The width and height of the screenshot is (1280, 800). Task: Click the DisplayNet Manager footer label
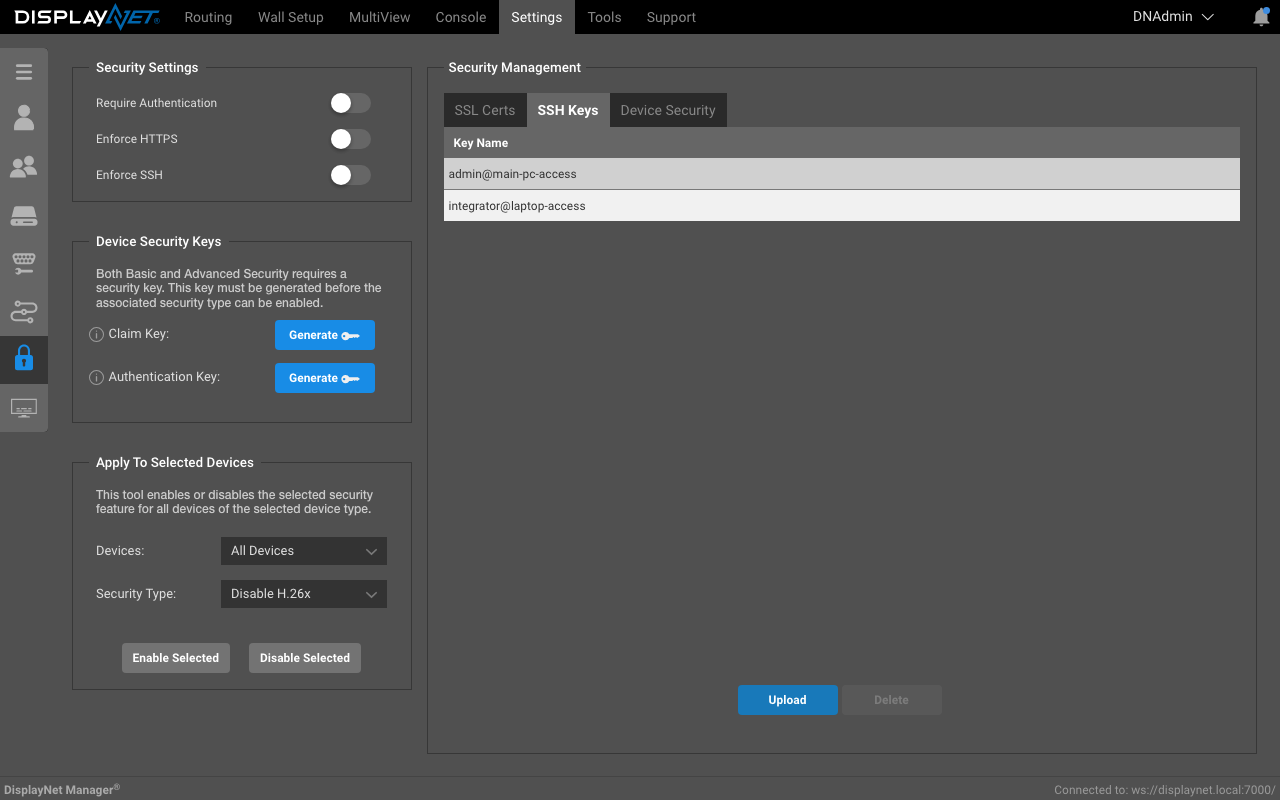pos(62,789)
